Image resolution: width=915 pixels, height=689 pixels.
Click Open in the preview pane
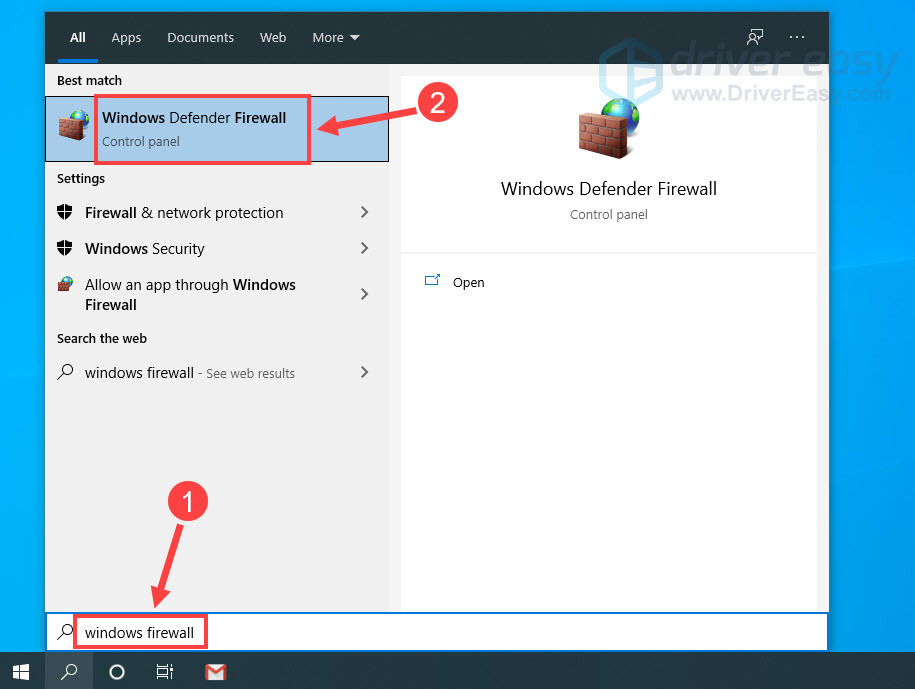[x=468, y=282]
